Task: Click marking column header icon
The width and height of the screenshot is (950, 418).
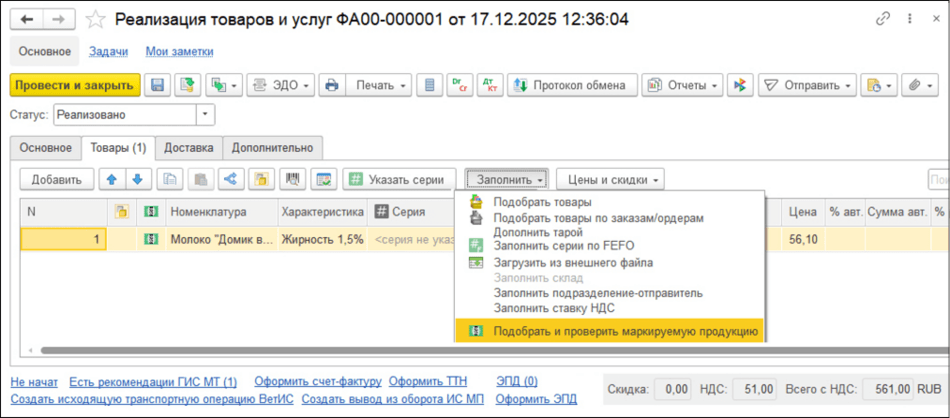Action: point(149,211)
